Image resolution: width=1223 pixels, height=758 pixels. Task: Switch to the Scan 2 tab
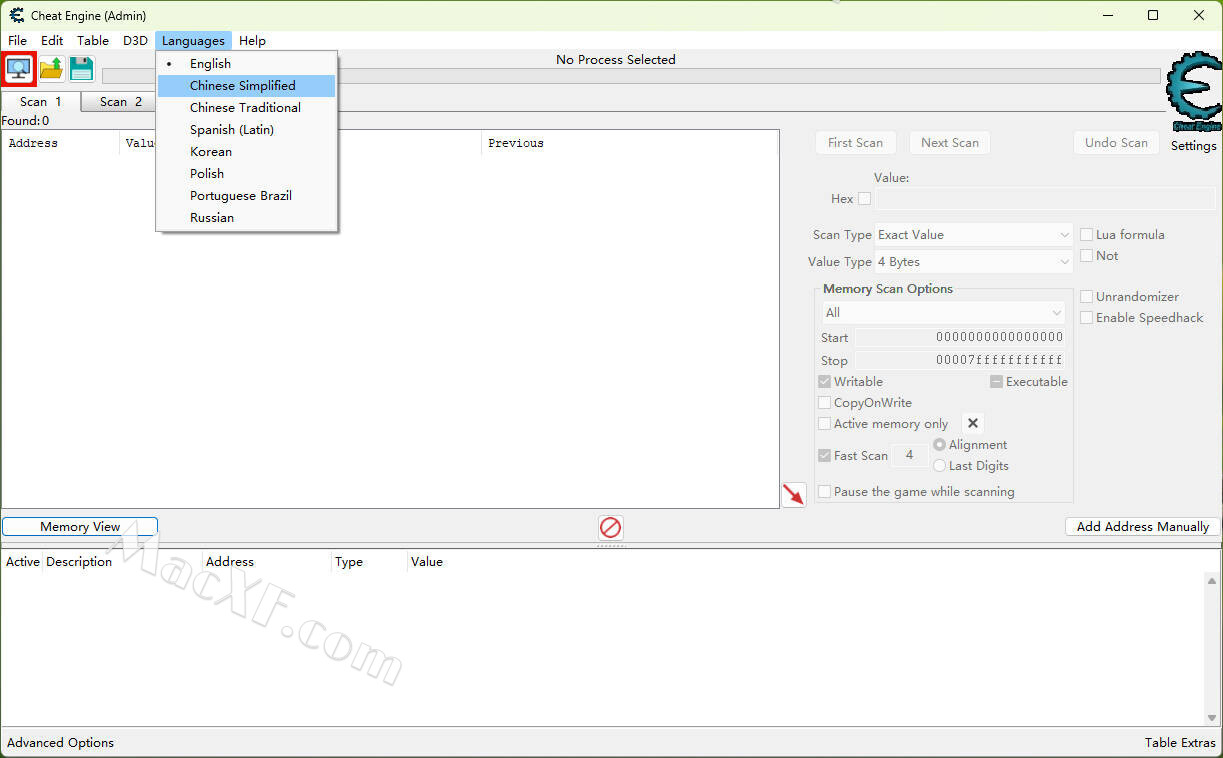(120, 102)
